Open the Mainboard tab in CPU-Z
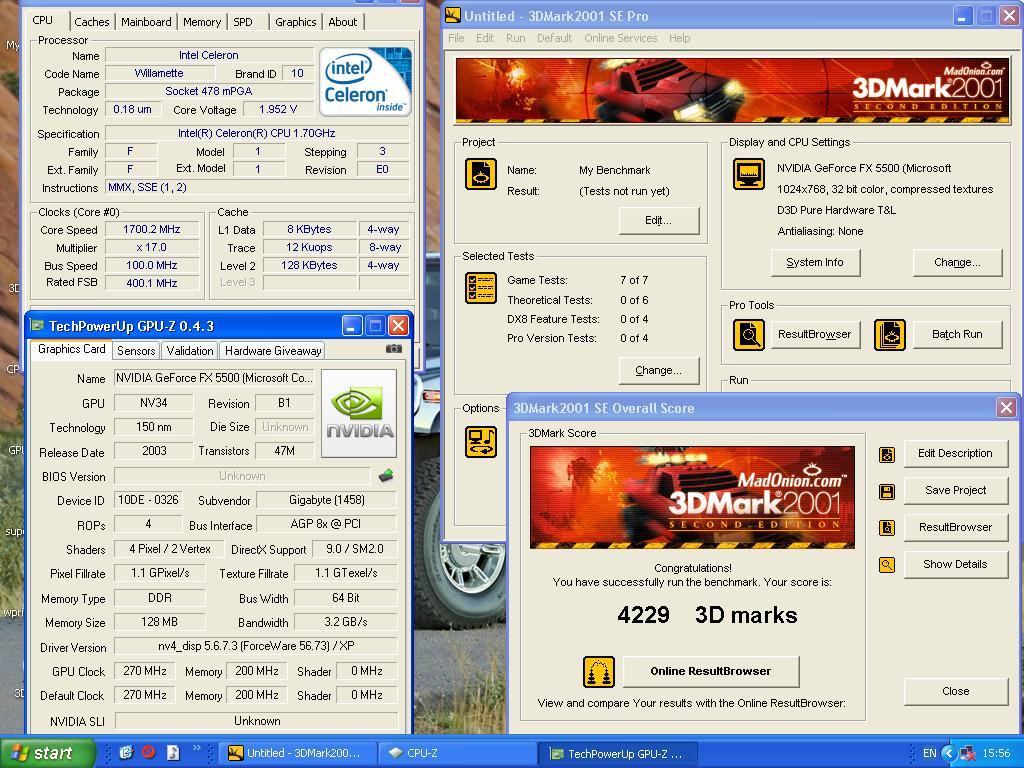Viewport: 1024px width, 768px height. [146, 22]
